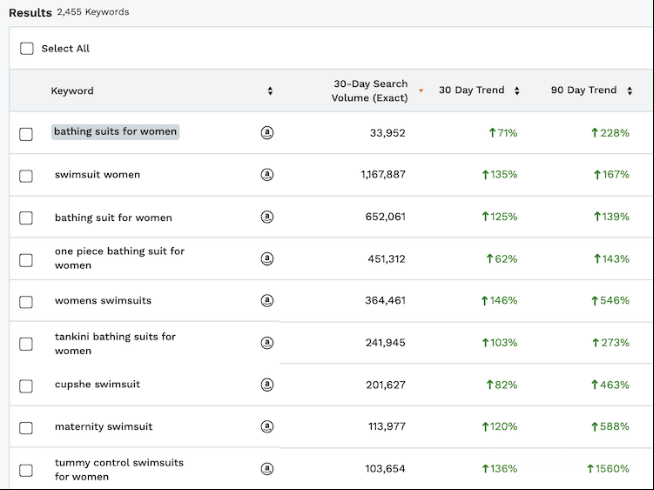Image resolution: width=654 pixels, height=490 pixels.
Task: Open Amazon icon for one piece bathing suit
Action: click(267, 259)
